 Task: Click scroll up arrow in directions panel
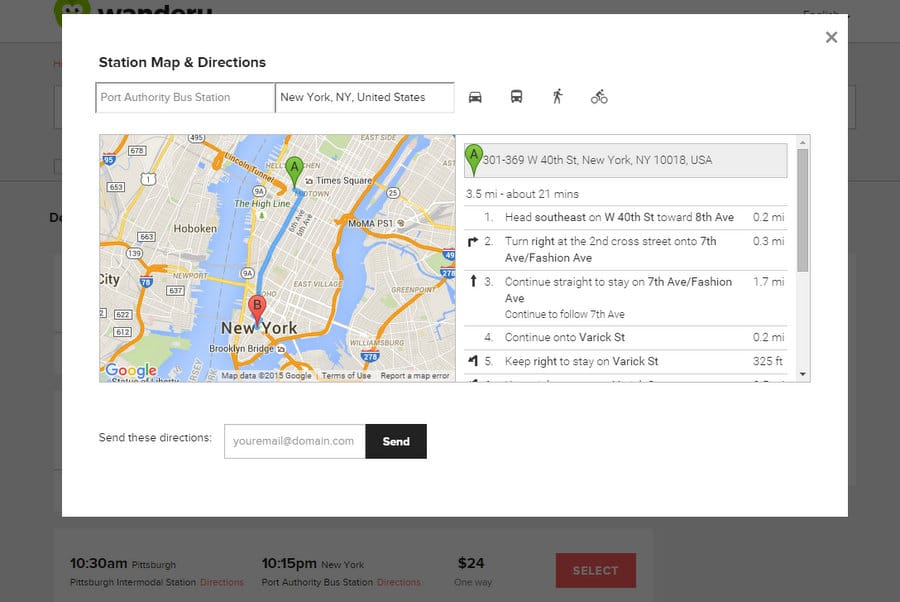(802, 142)
